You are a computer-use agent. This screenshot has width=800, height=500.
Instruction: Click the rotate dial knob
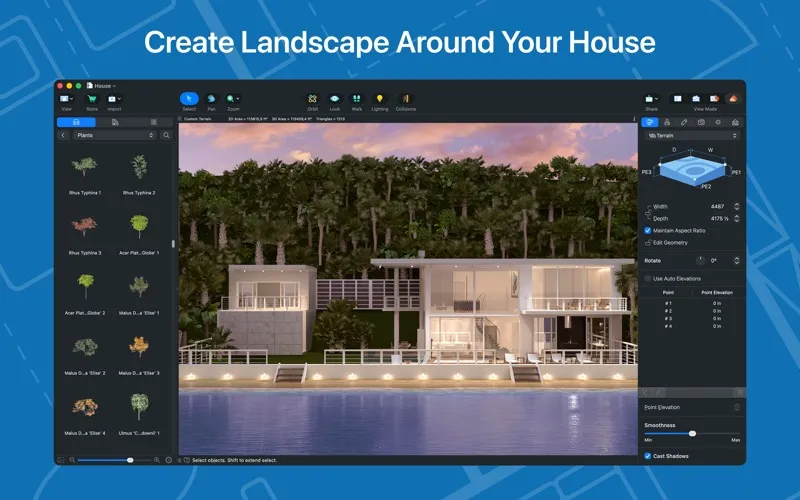[700, 260]
